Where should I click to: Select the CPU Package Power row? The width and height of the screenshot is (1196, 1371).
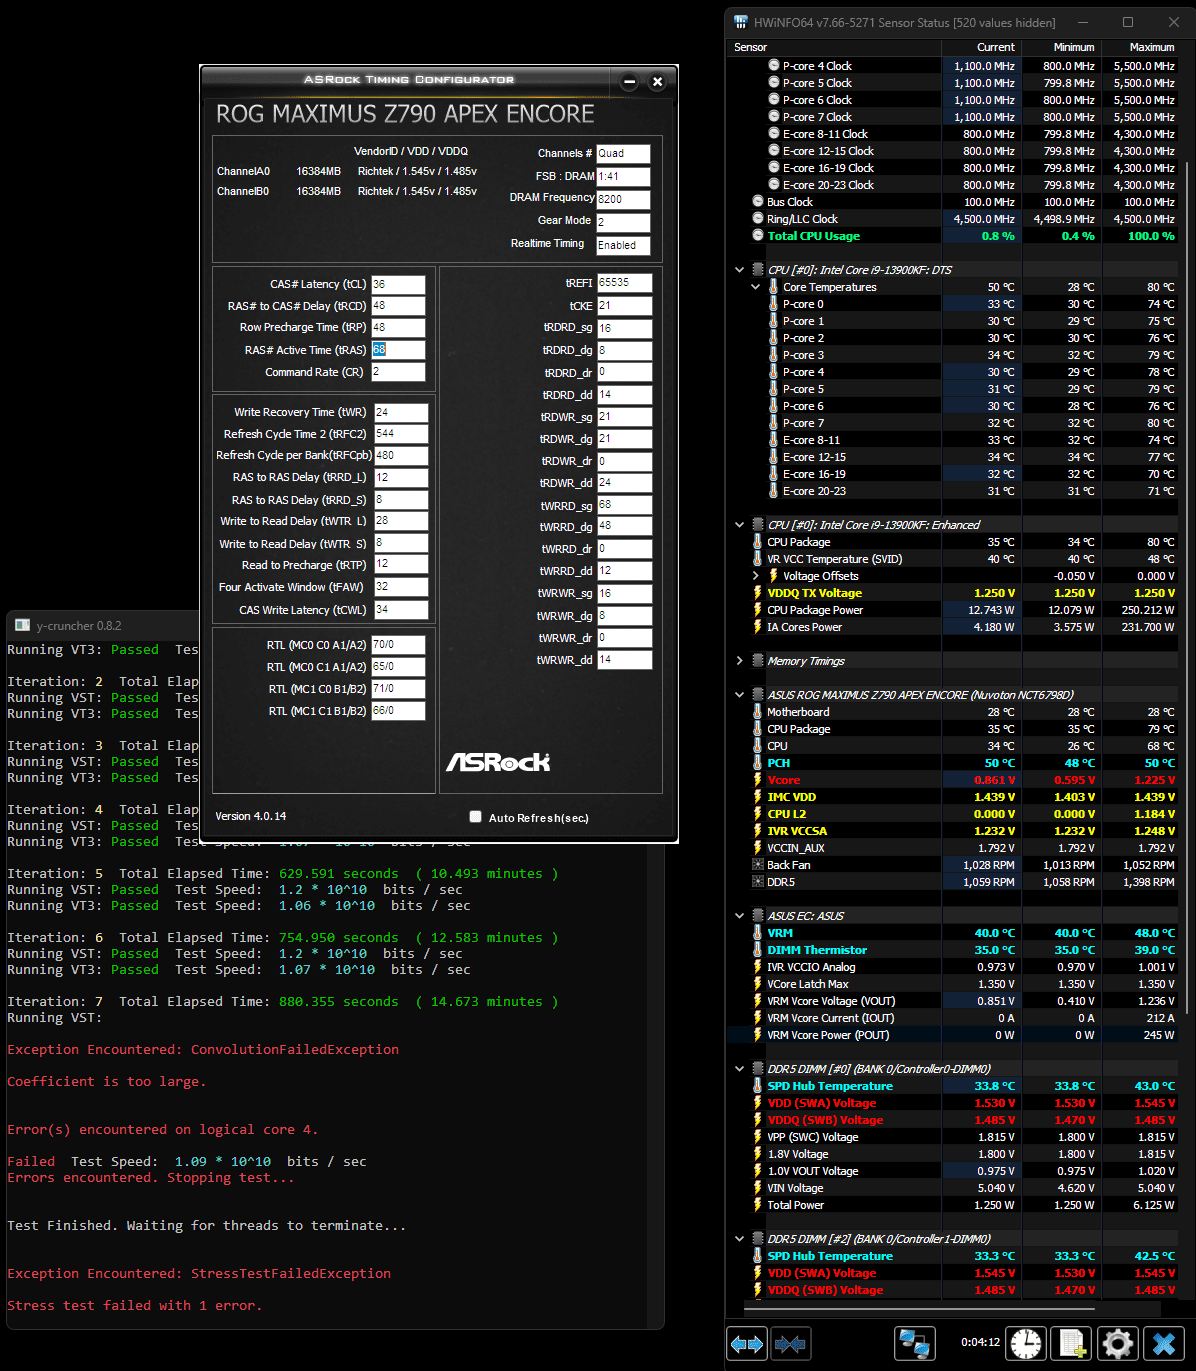point(954,610)
